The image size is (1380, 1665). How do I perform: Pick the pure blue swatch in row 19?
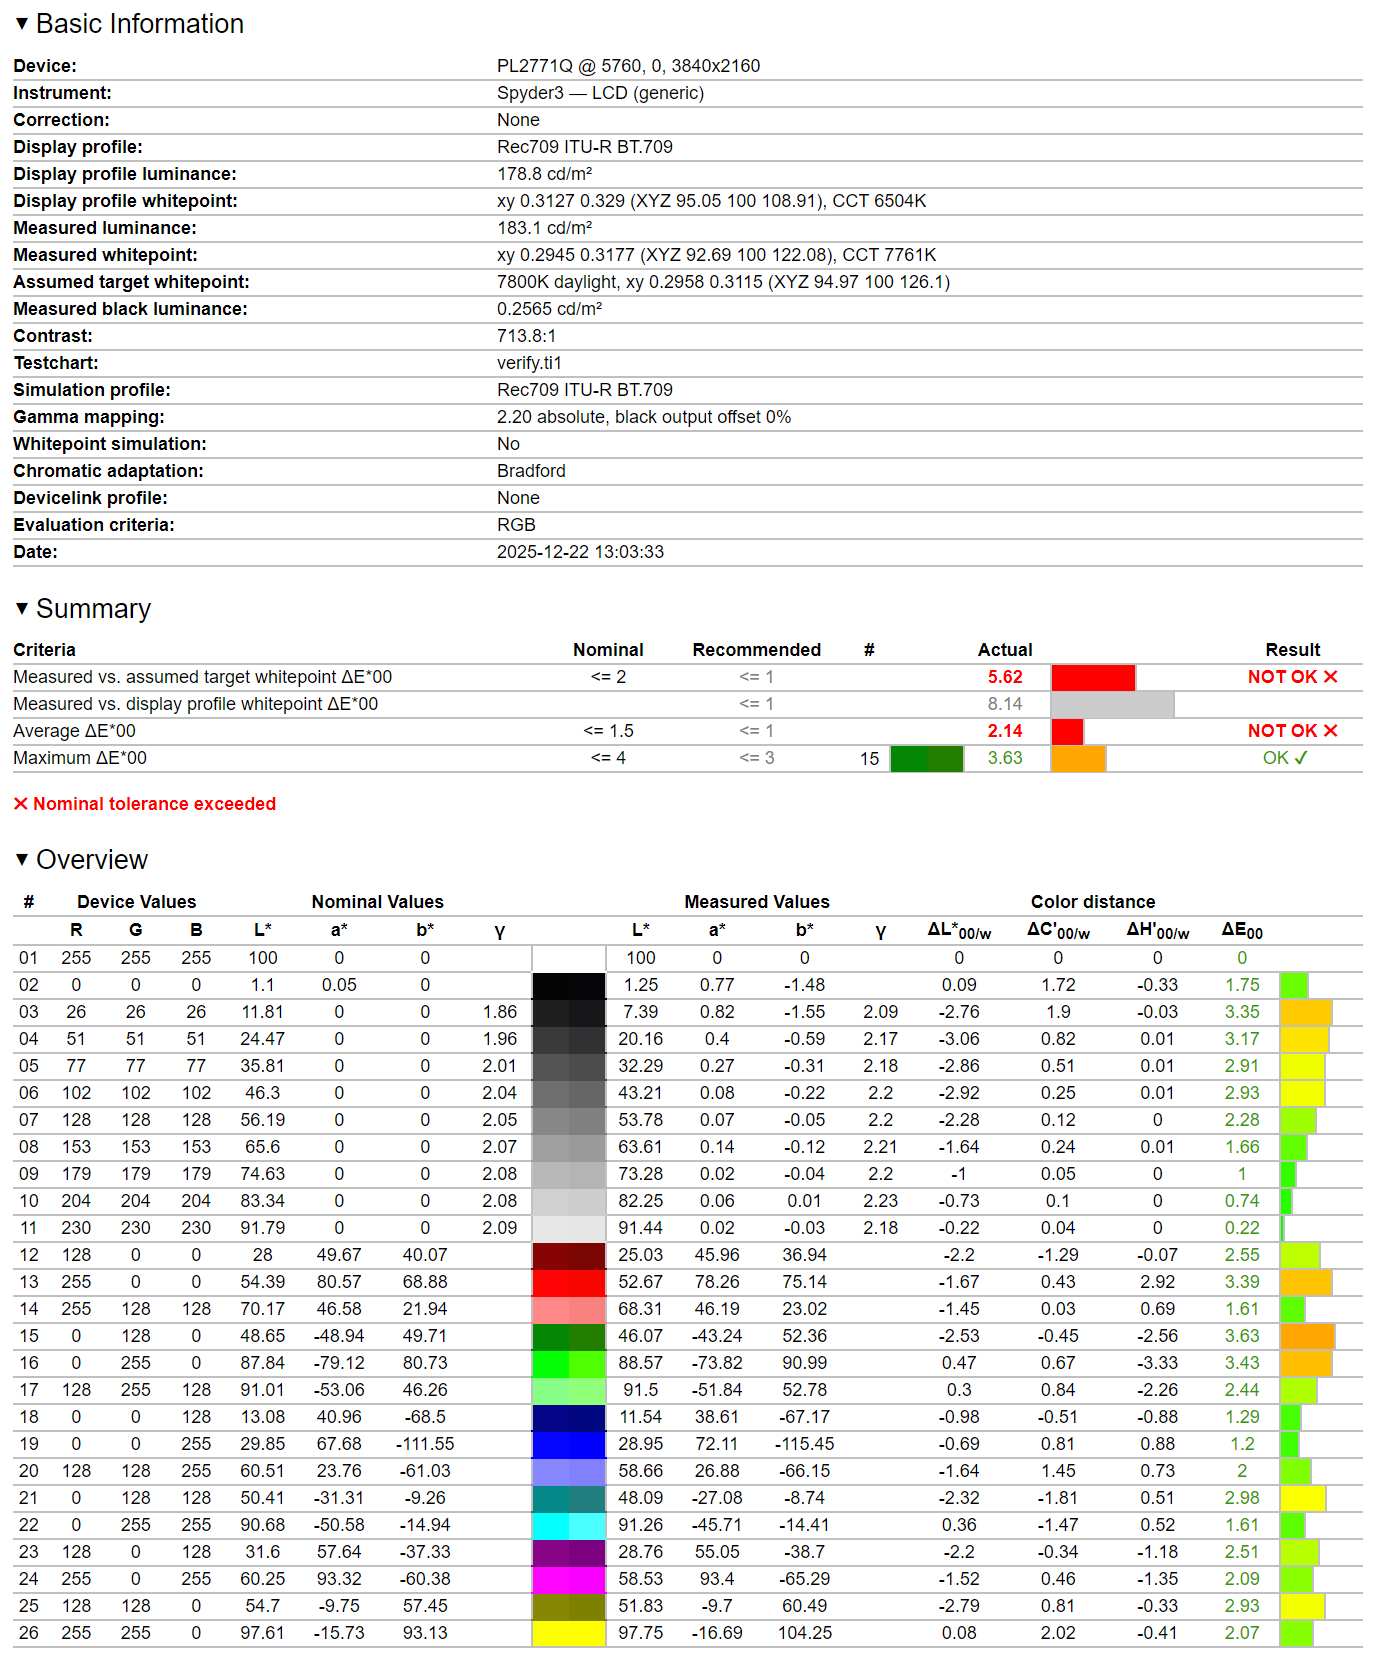pos(568,1444)
